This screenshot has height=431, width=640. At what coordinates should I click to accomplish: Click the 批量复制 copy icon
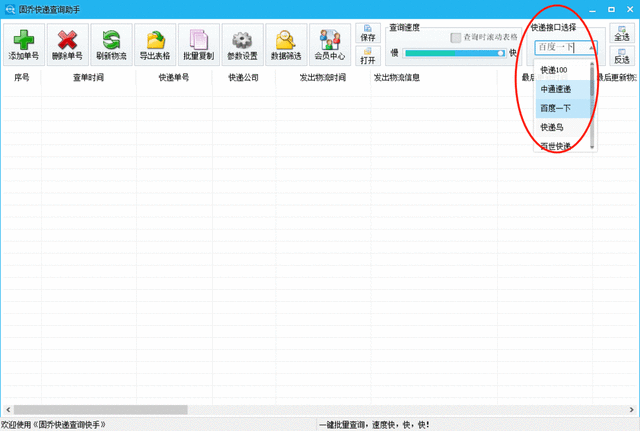[199, 40]
